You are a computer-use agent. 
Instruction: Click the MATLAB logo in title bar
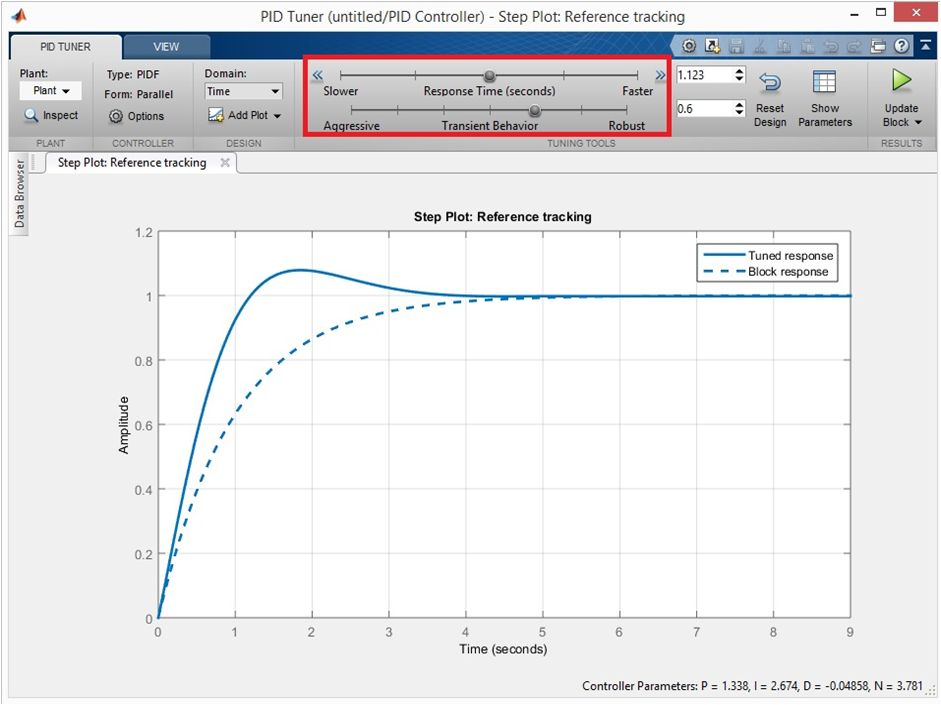19,16
